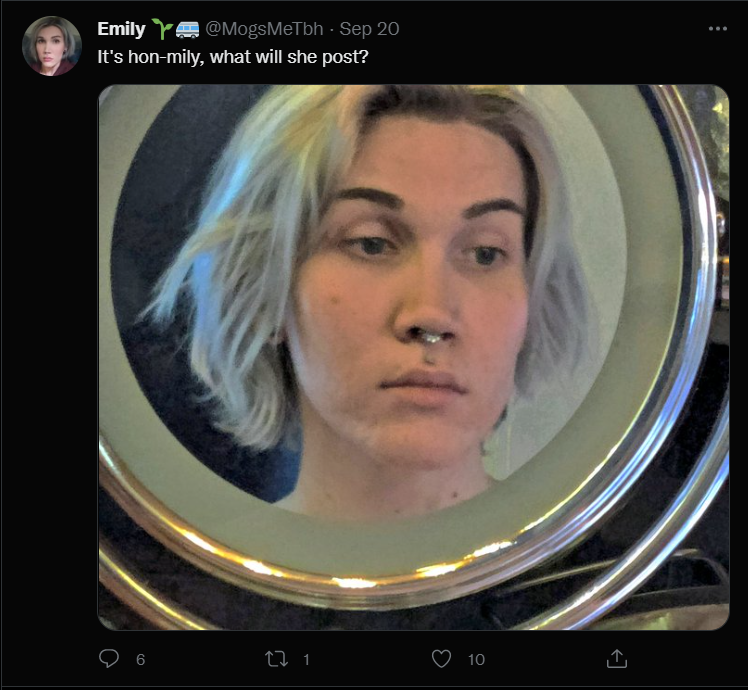Click the seedling emoji beside Emily

click(162, 29)
